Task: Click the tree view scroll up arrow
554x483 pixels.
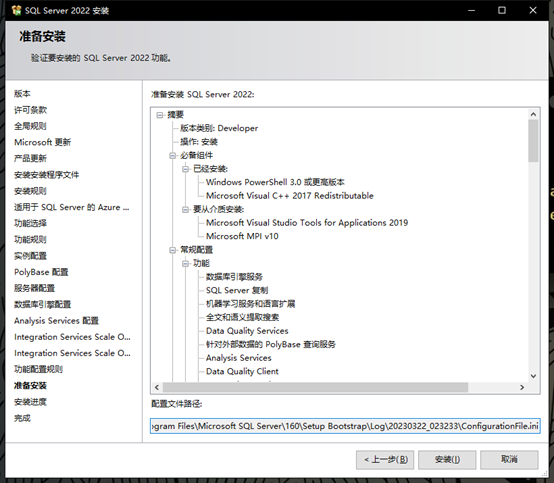Action: [x=534, y=114]
